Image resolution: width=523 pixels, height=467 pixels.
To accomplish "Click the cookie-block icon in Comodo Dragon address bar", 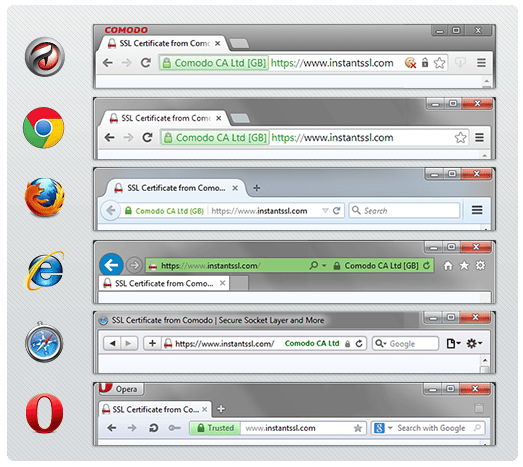I will pos(410,63).
